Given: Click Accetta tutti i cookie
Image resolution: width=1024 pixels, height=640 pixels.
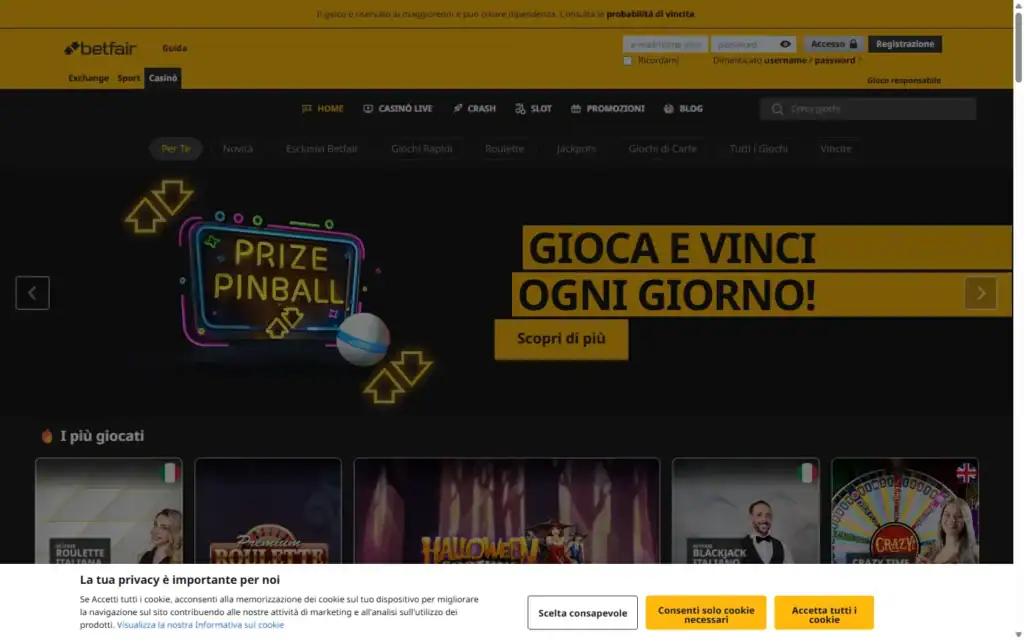Looking at the screenshot, I should pos(824,613).
